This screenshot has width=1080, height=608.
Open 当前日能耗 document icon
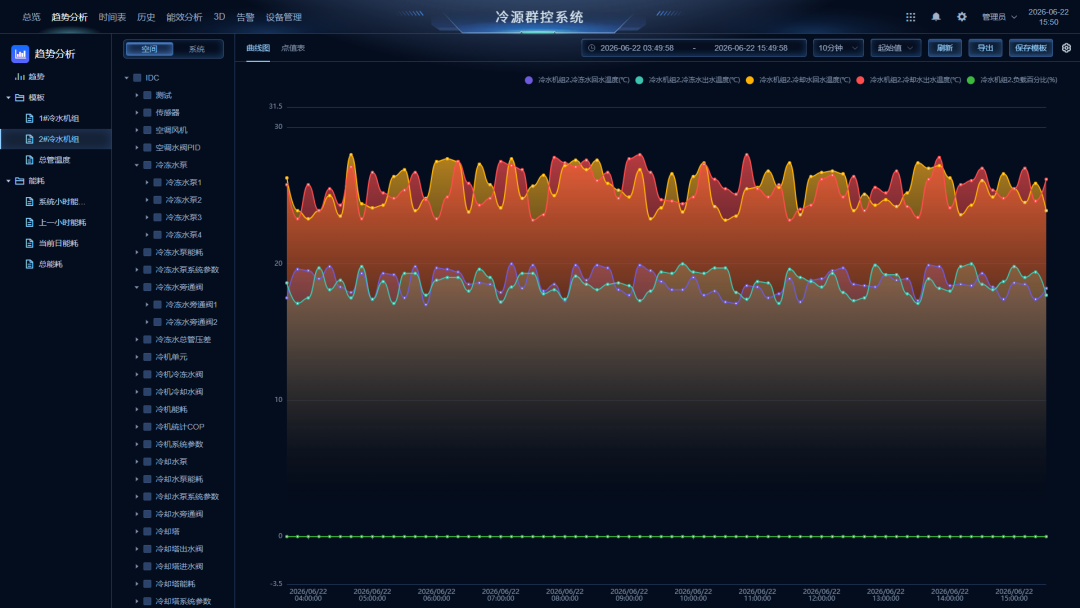click(x=29, y=243)
